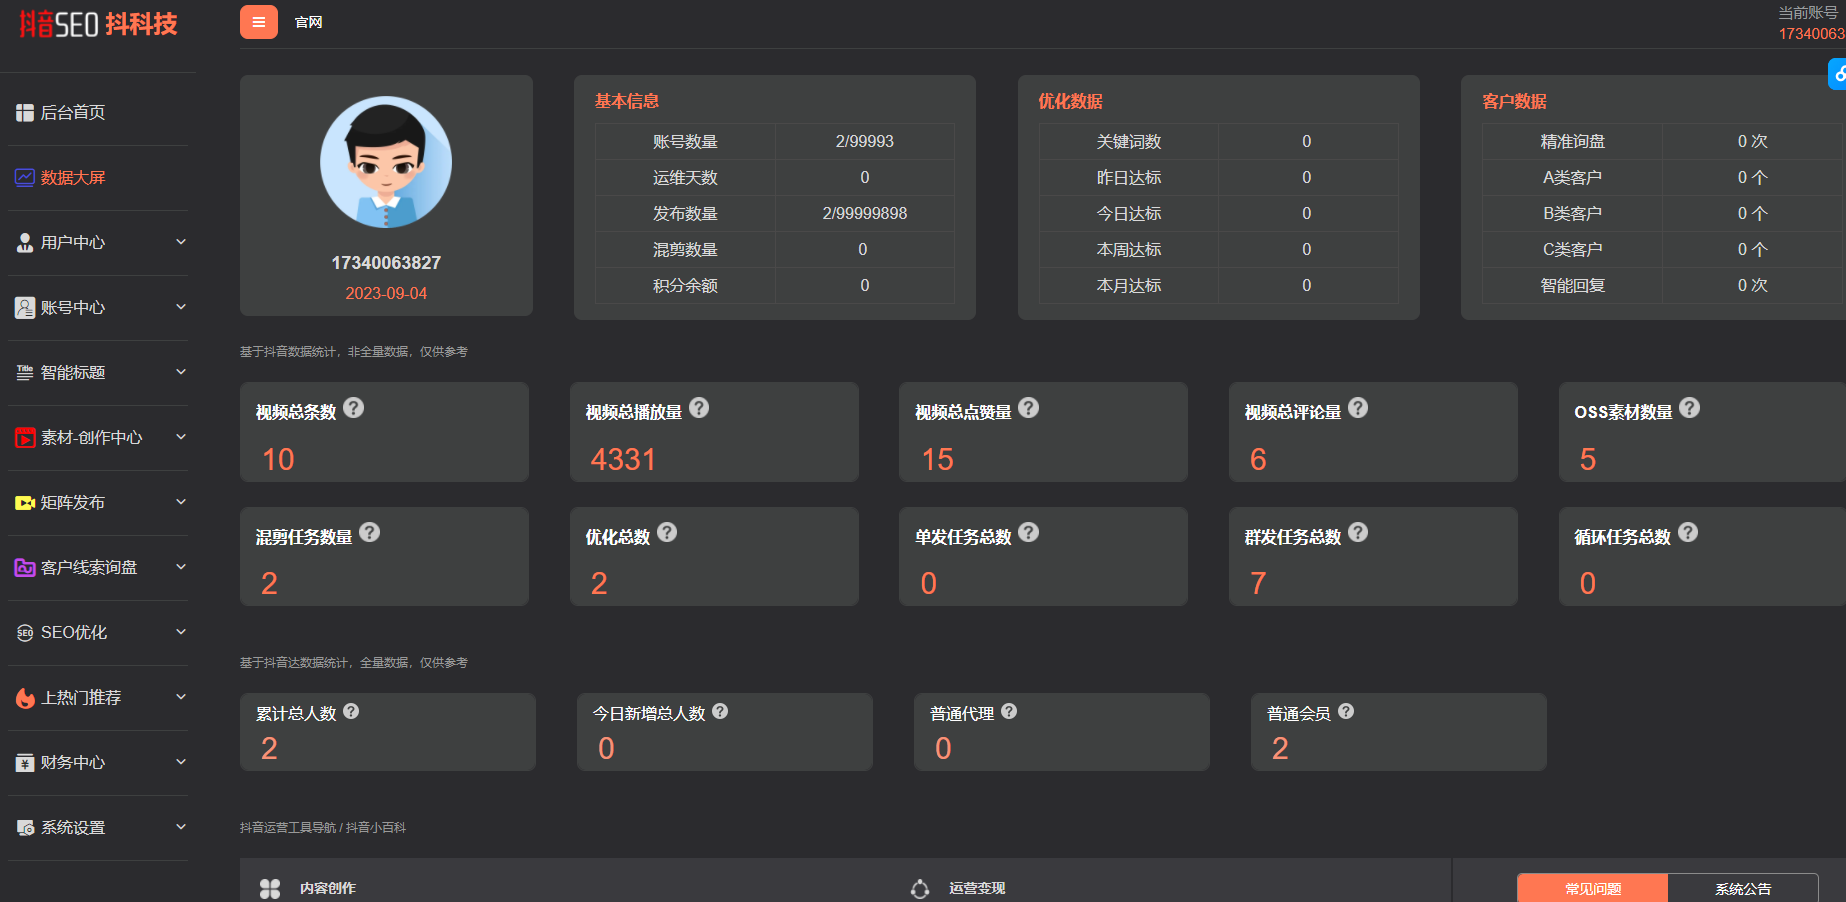Click the orange hamburger menu toggle button

click(x=259, y=22)
